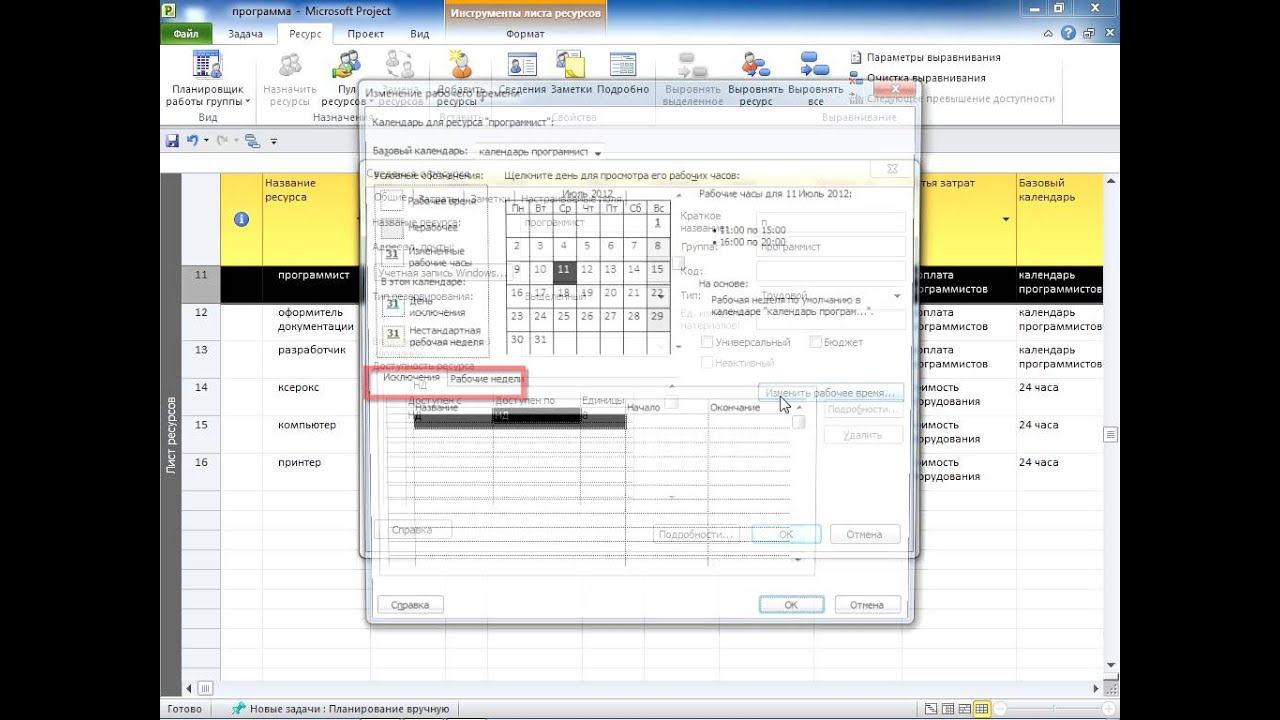Toggle the Универсальный checkbox
This screenshot has height=720, width=1280.
(708, 342)
